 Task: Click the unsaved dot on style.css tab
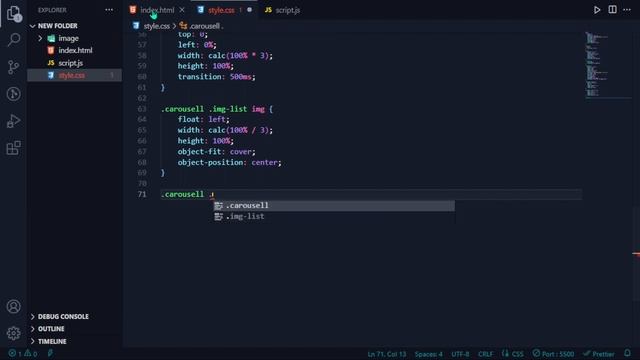click(249, 10)
